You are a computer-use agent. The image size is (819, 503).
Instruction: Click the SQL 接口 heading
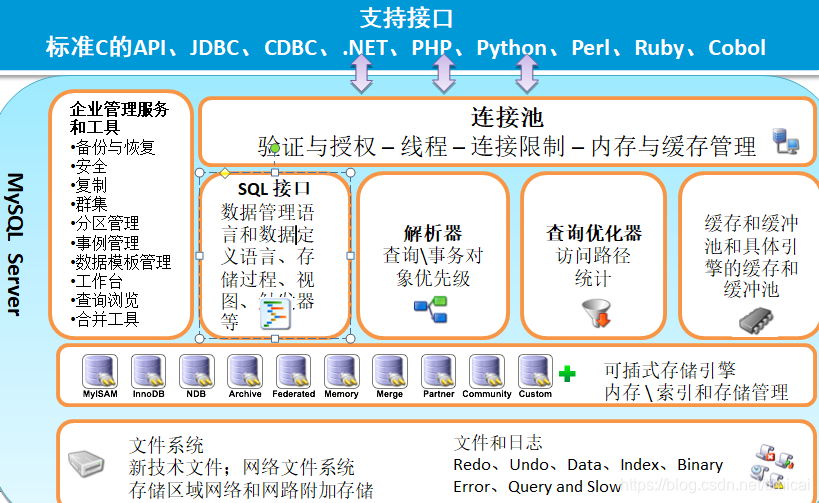tap(274, 189)
